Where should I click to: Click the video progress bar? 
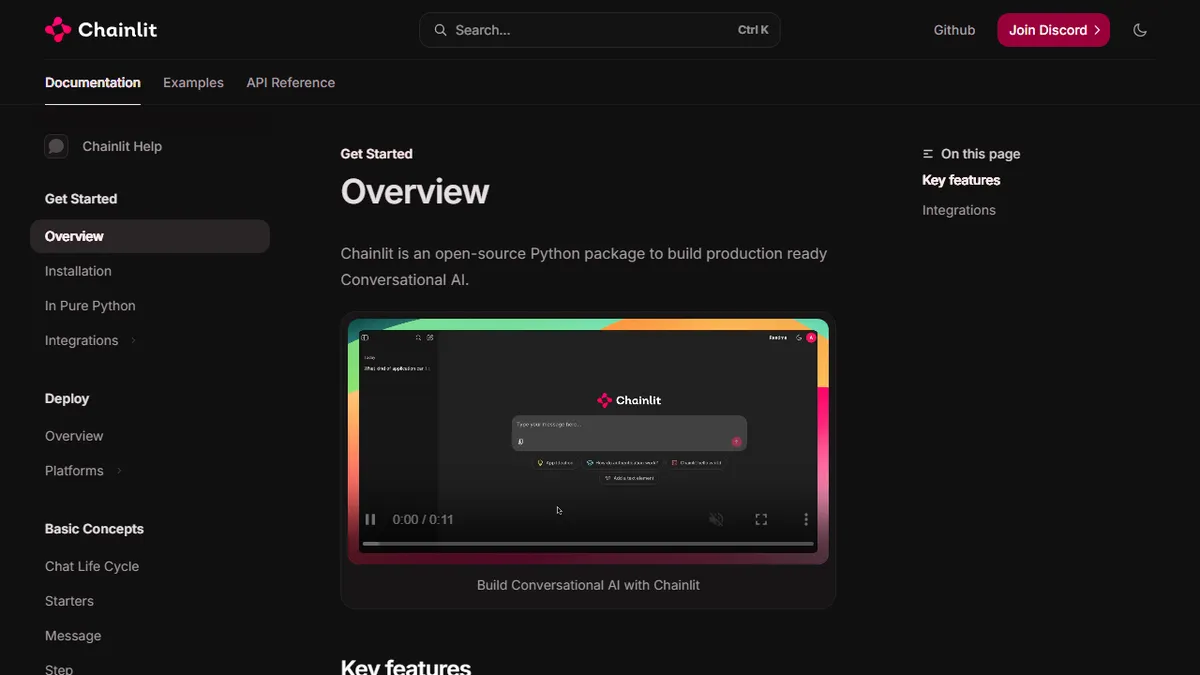coord(588,544)
